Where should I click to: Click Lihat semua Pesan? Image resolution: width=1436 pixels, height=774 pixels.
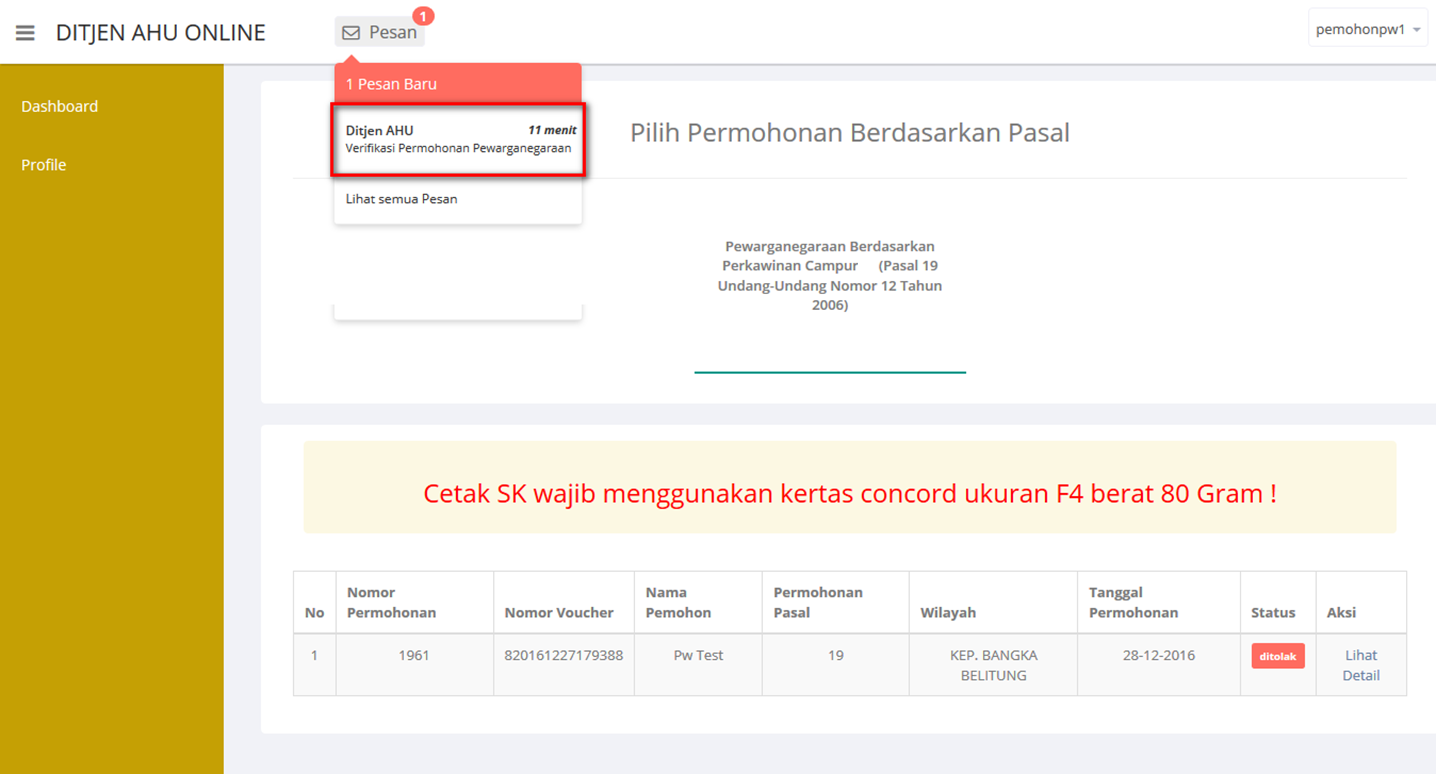[402, 199]
